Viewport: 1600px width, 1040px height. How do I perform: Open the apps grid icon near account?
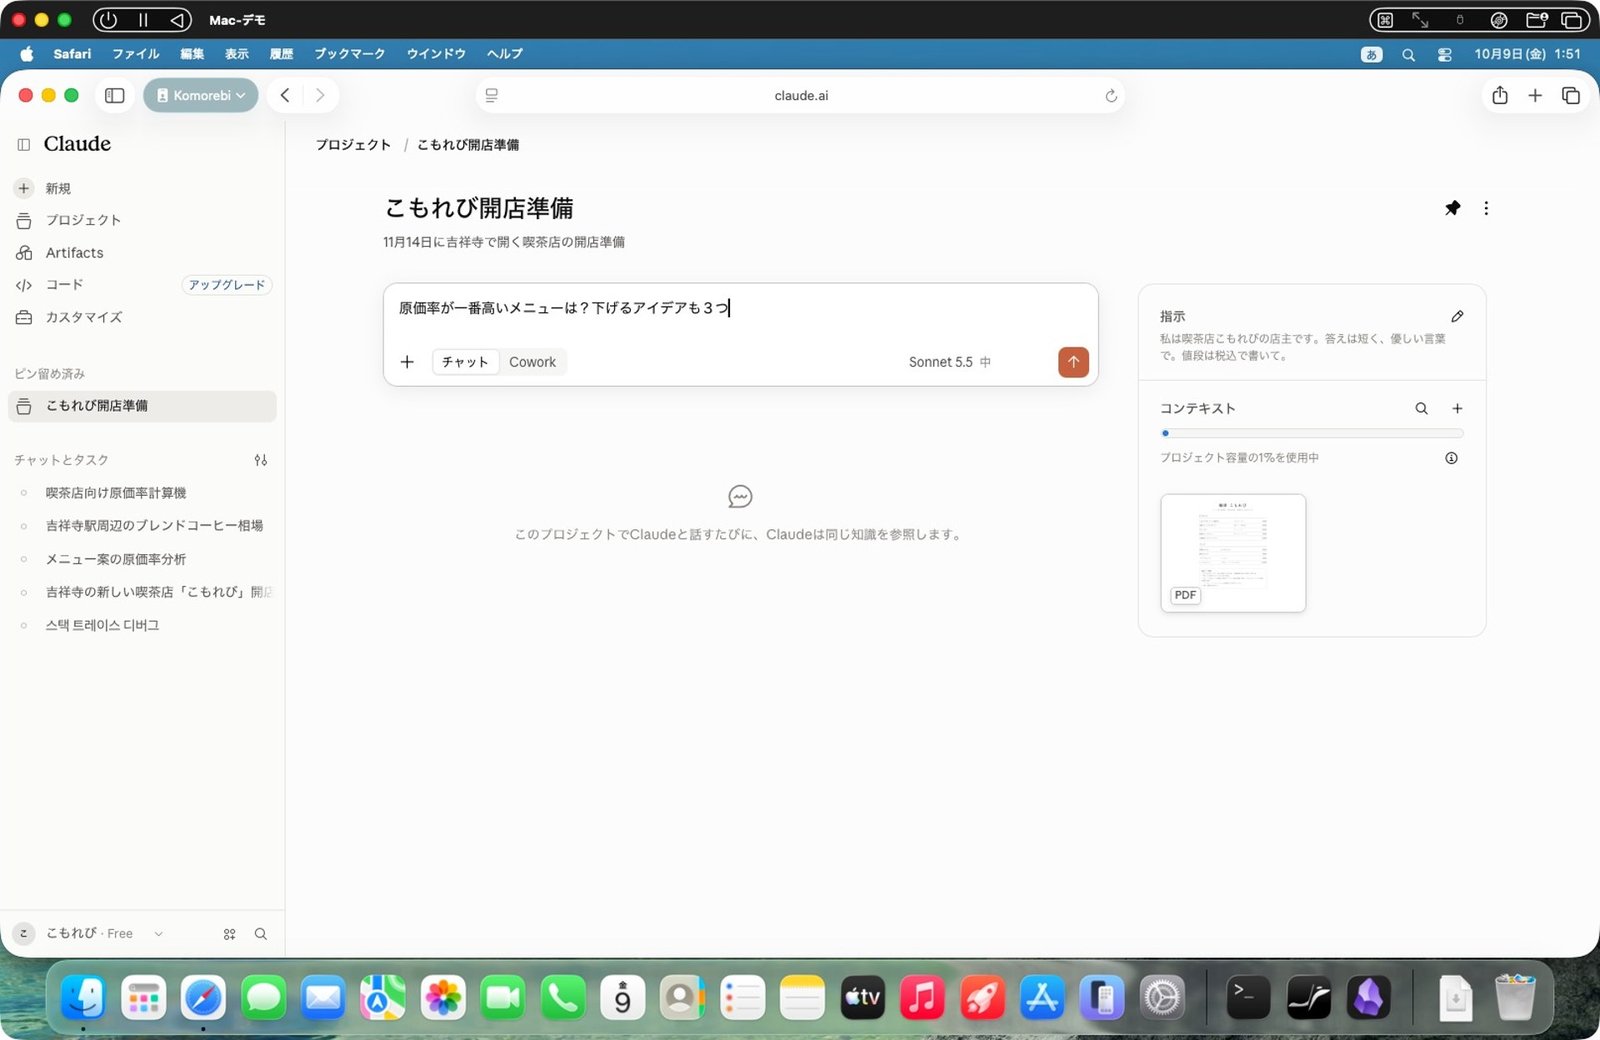coord(230,934)
